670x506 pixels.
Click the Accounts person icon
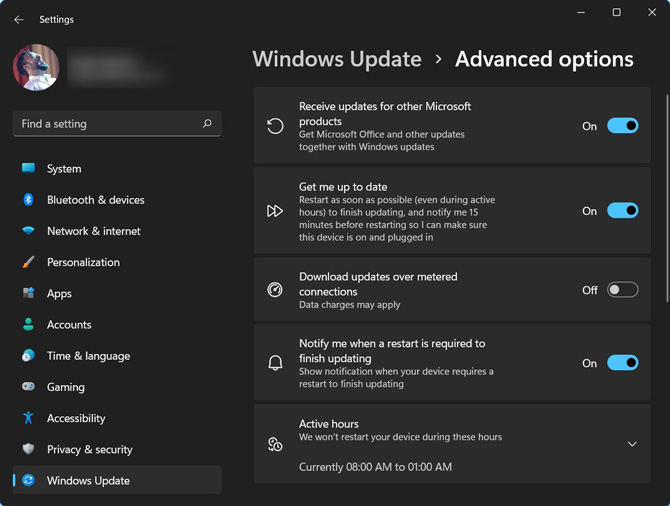(28, 324)
